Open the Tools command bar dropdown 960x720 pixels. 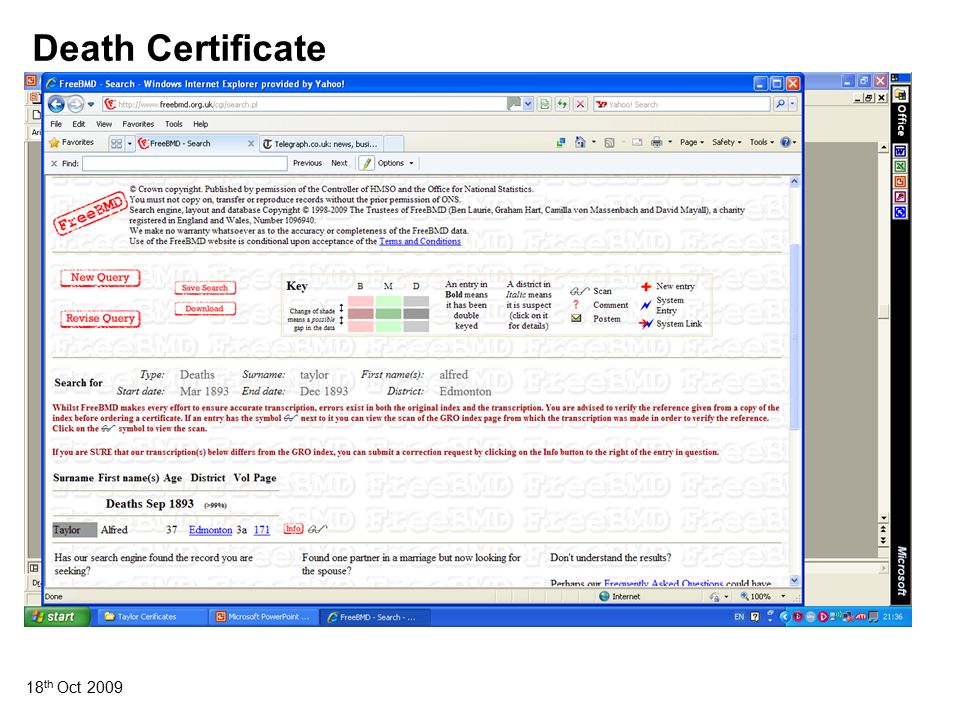click(762, 142)
